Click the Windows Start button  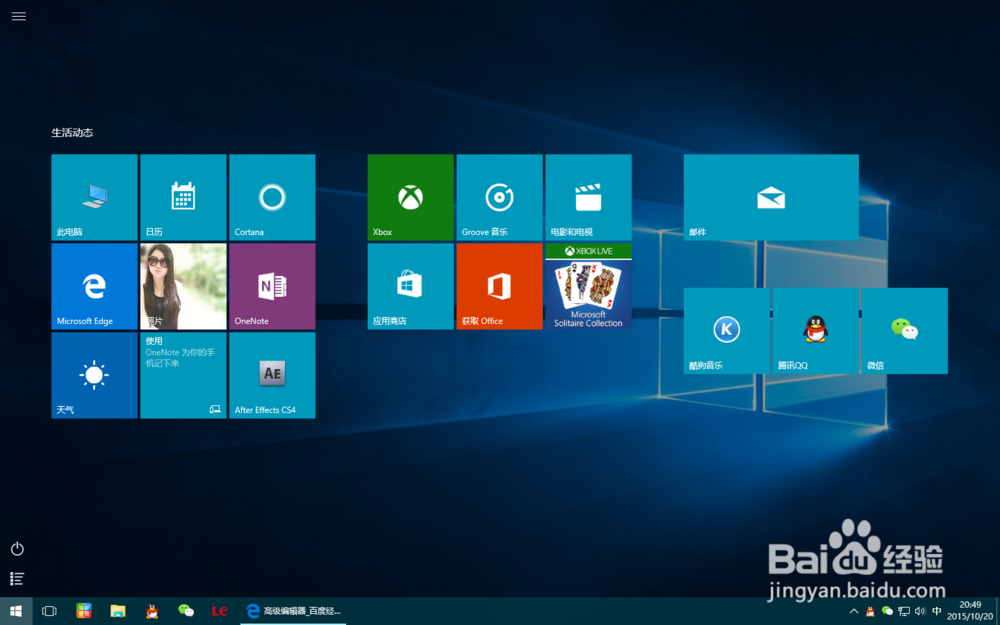(x=17, y=611)
